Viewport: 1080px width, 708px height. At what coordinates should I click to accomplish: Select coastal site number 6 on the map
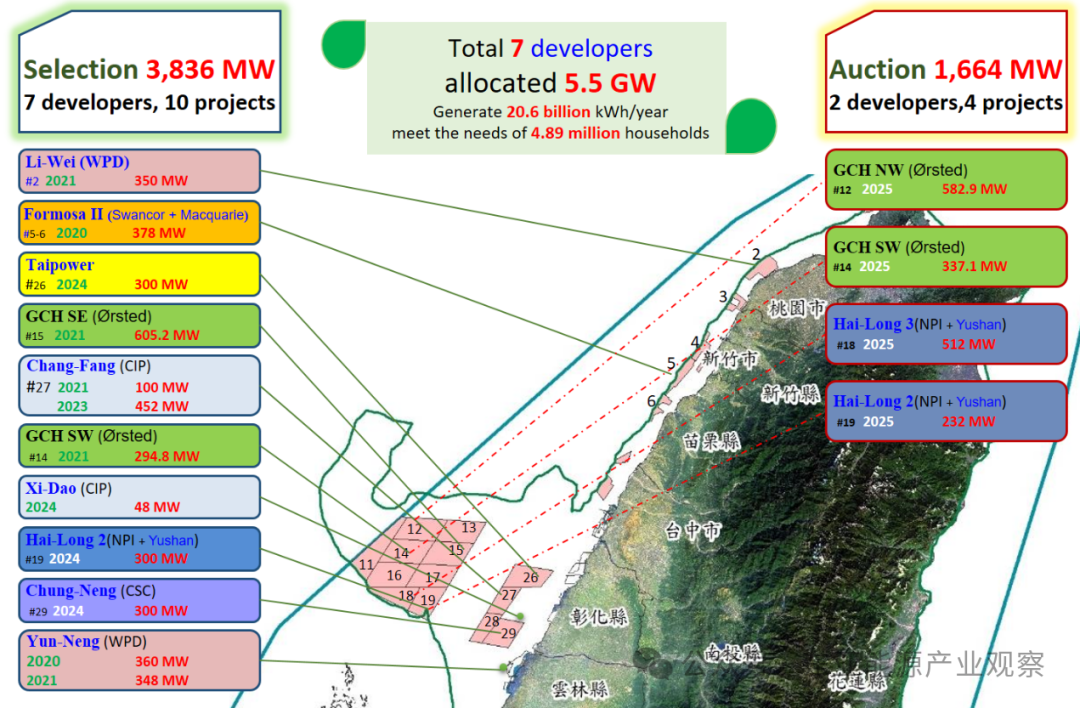(651, 401)
